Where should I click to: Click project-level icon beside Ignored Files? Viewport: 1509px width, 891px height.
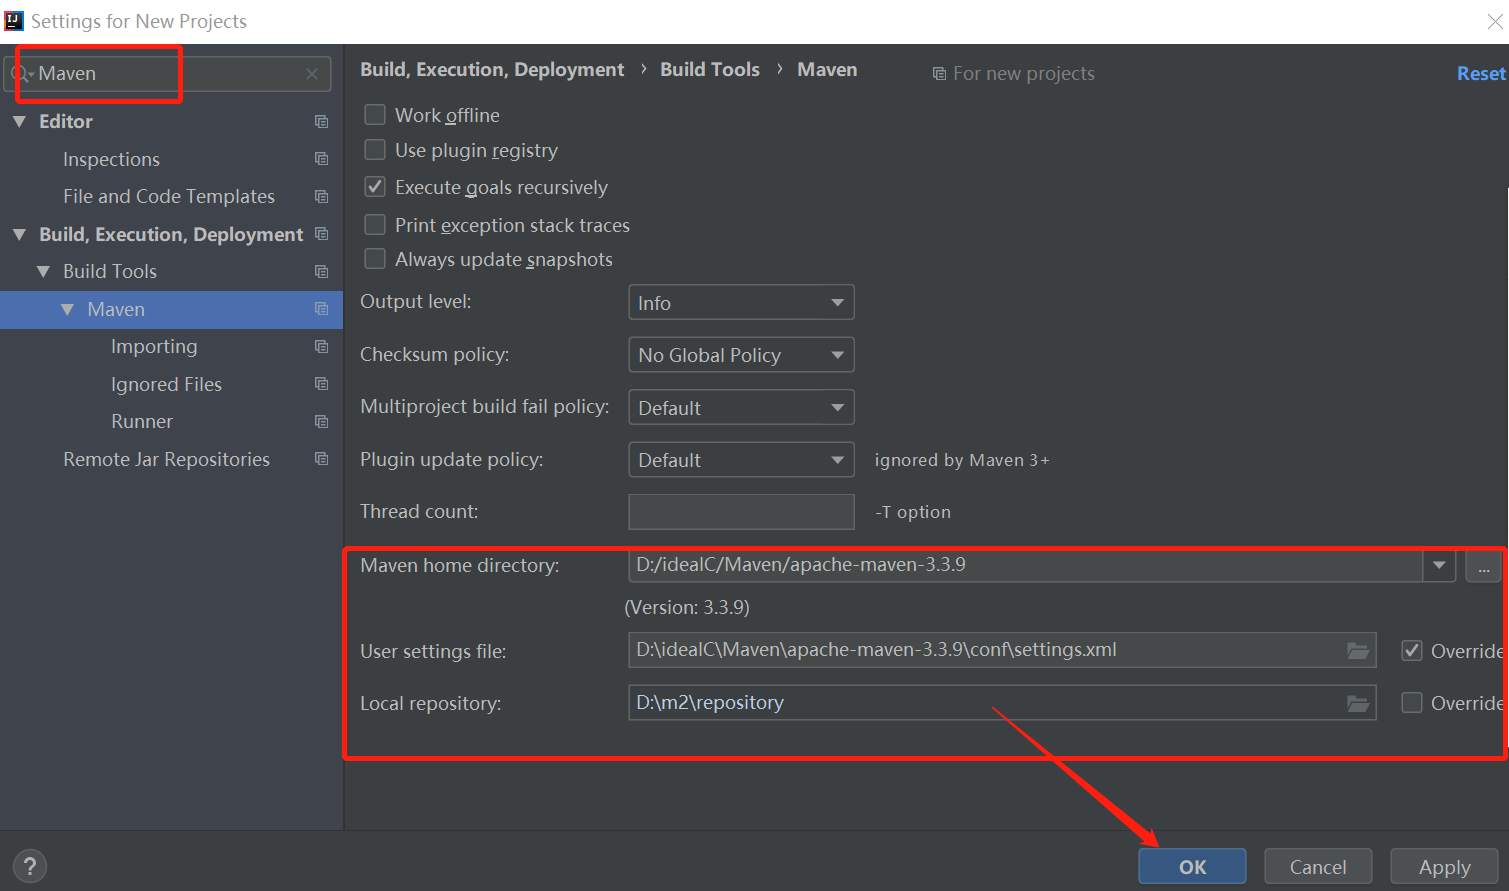click(x=321, y=384)
